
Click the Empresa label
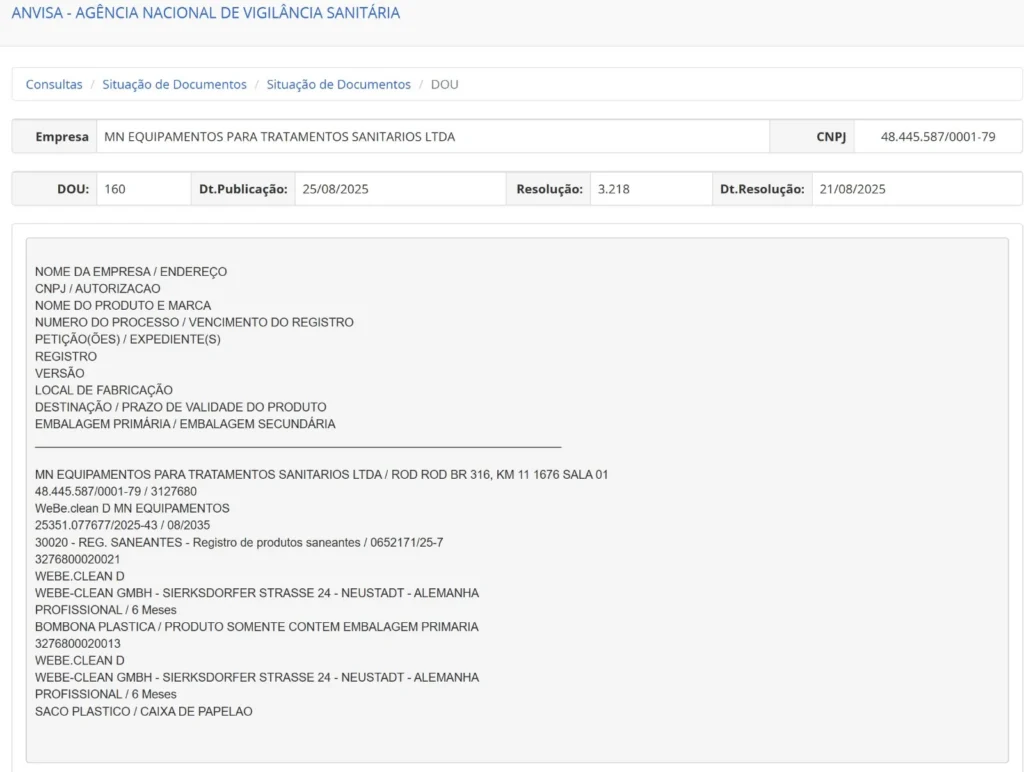pyautogui.click(x=62, y=137)
